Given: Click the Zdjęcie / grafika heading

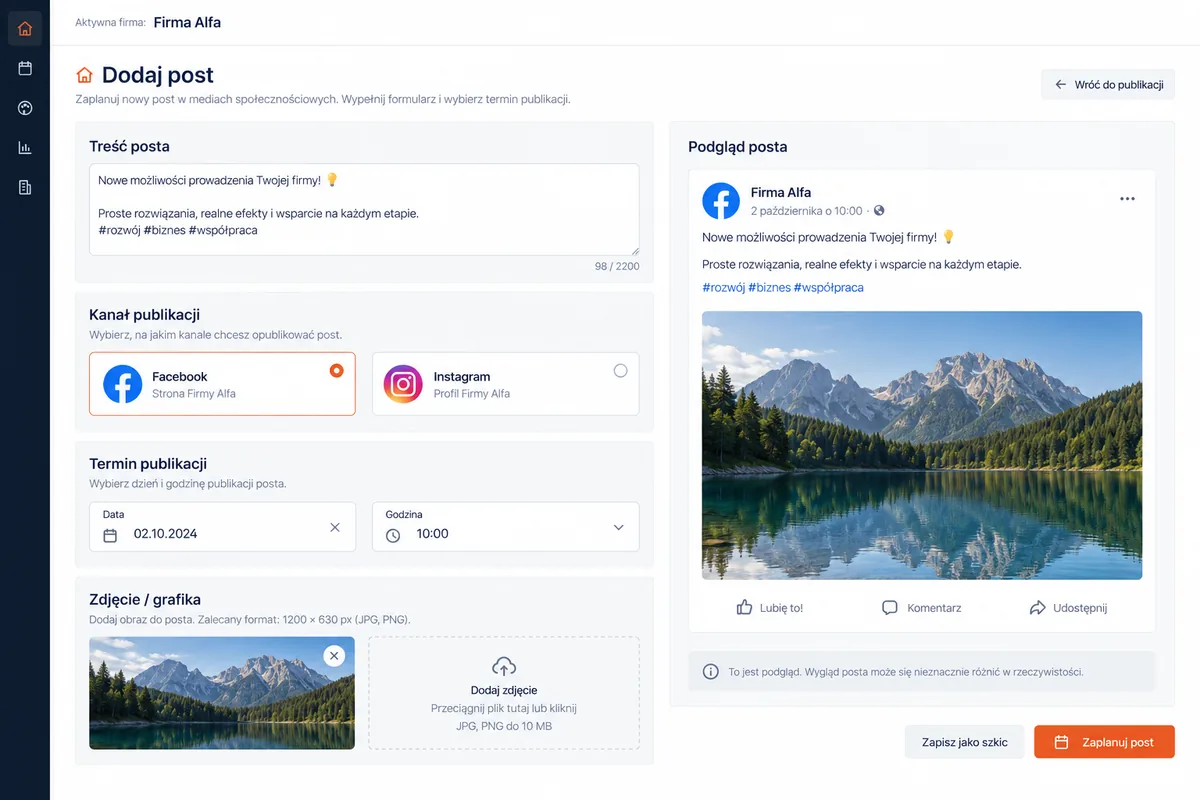Looking at the screenshot, I should coord(145,600).
